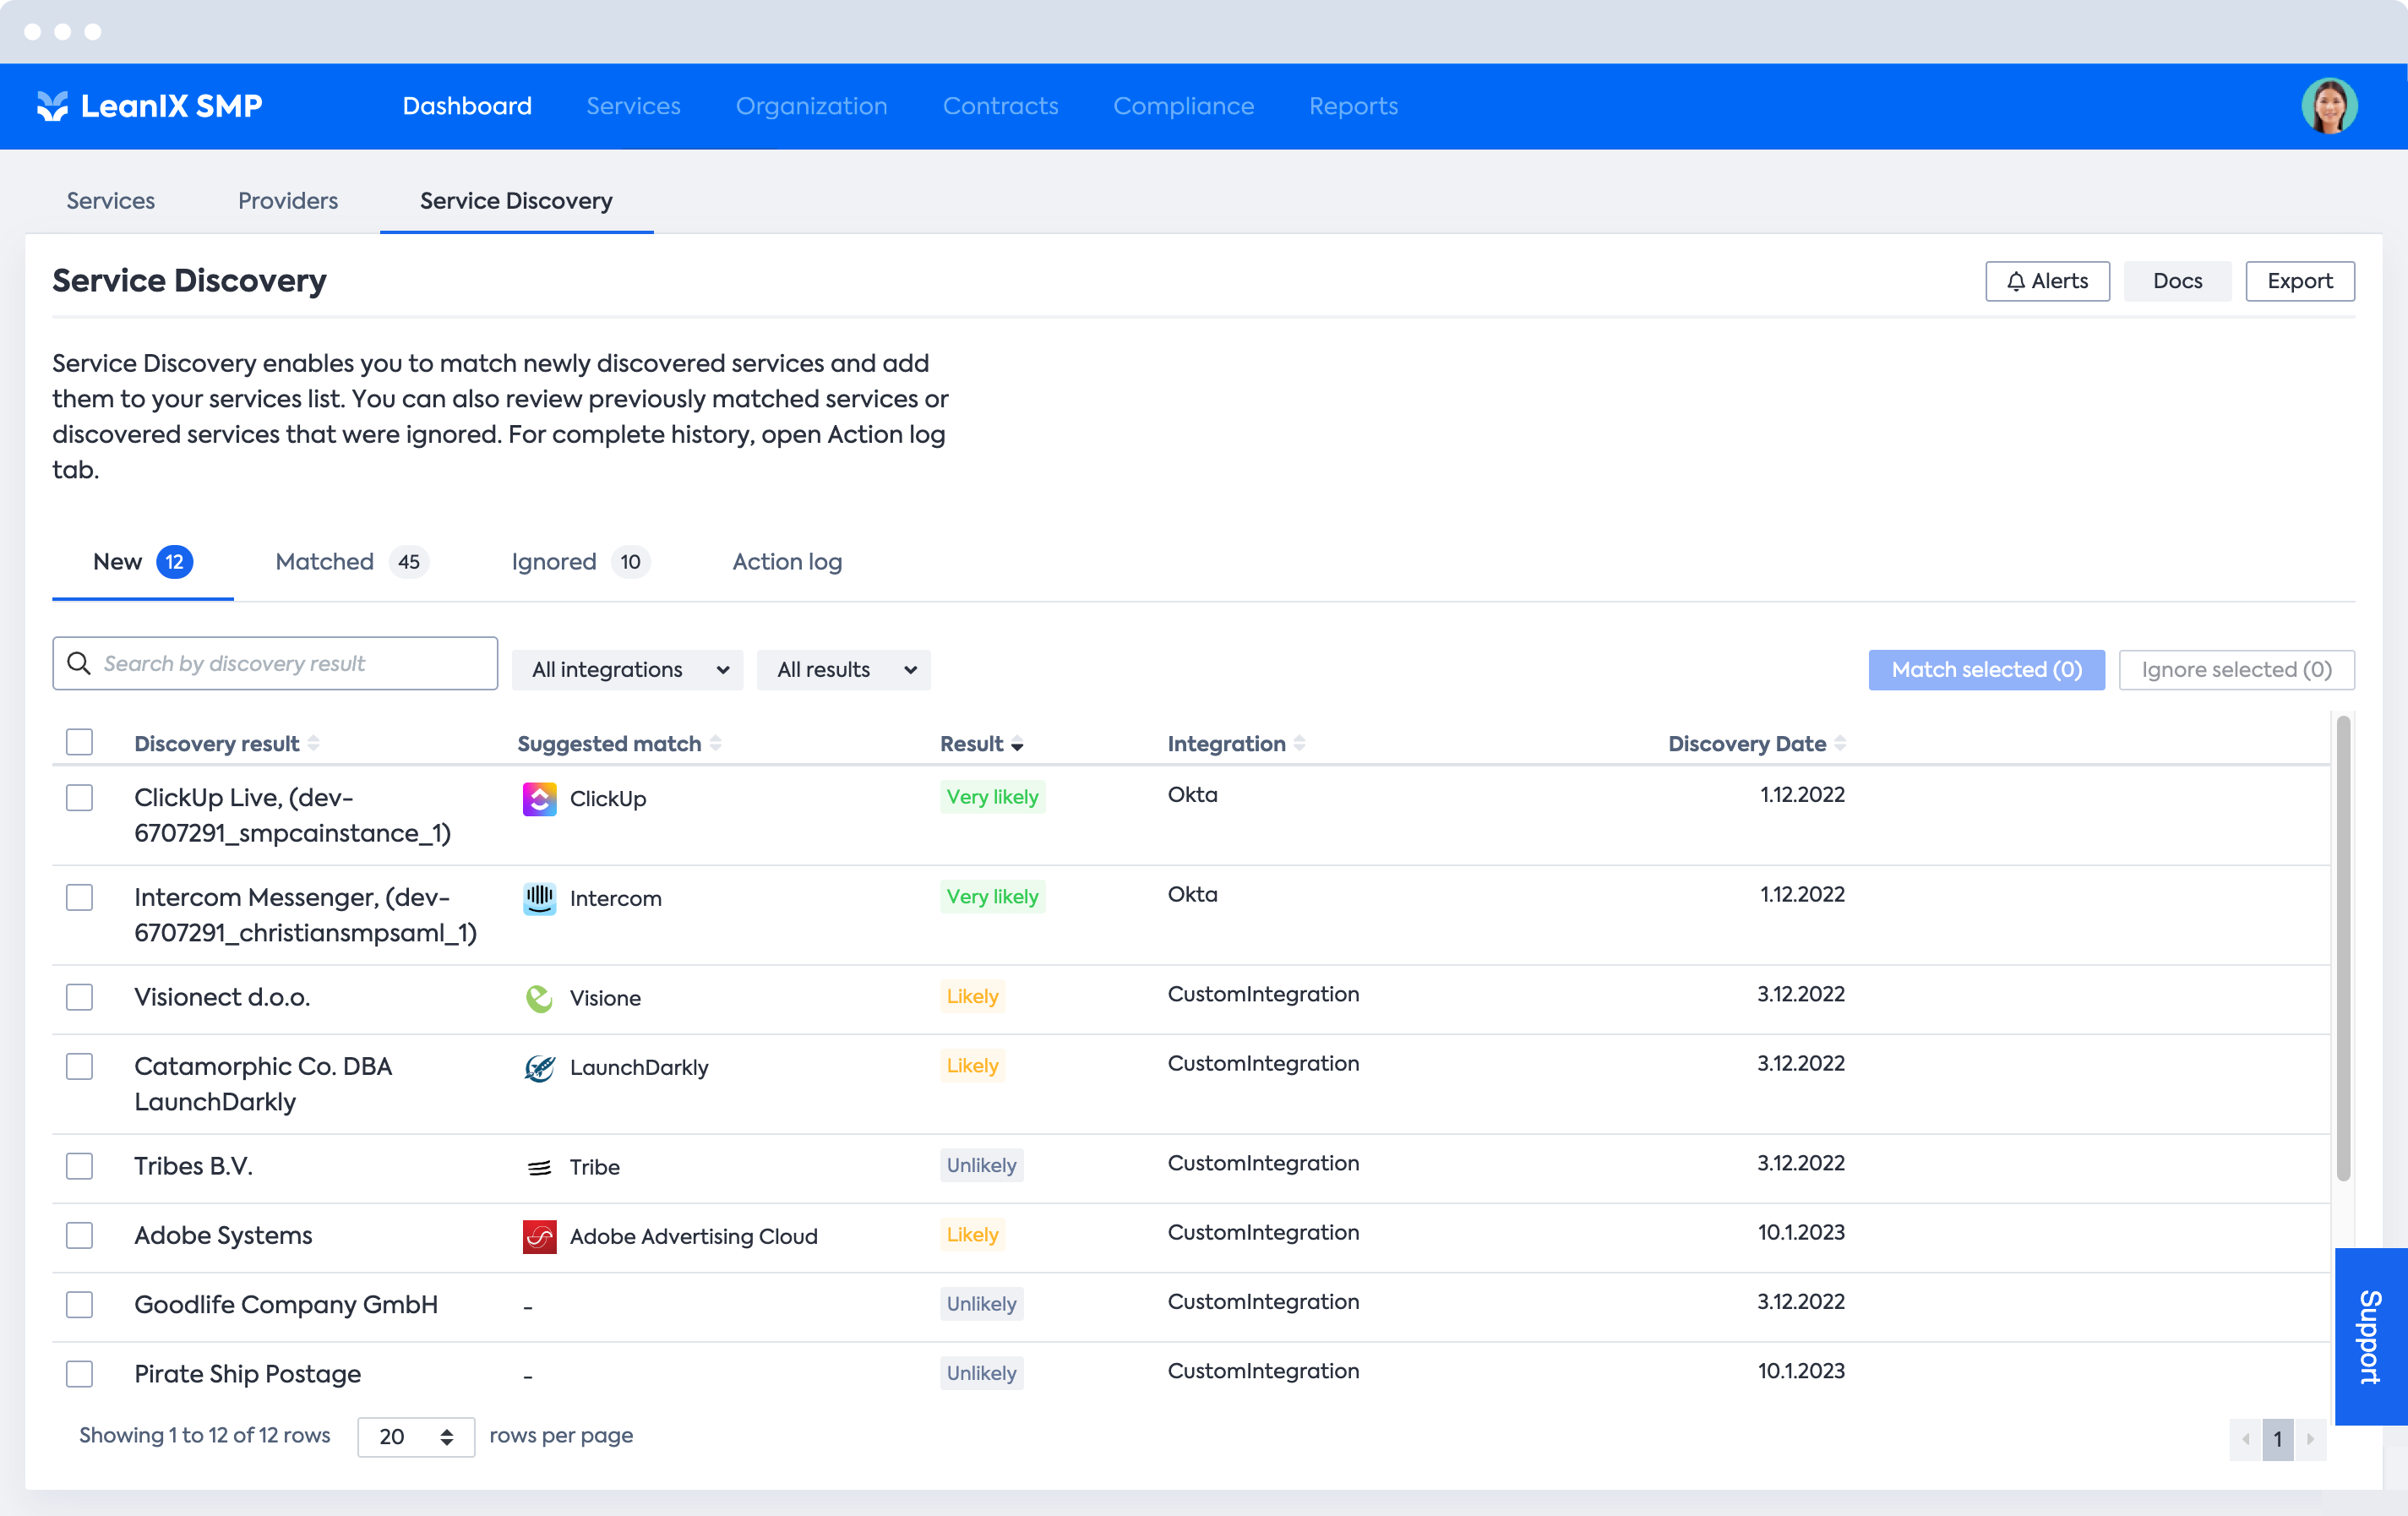Sort by Integration column arrows

tap(1299, 744)
